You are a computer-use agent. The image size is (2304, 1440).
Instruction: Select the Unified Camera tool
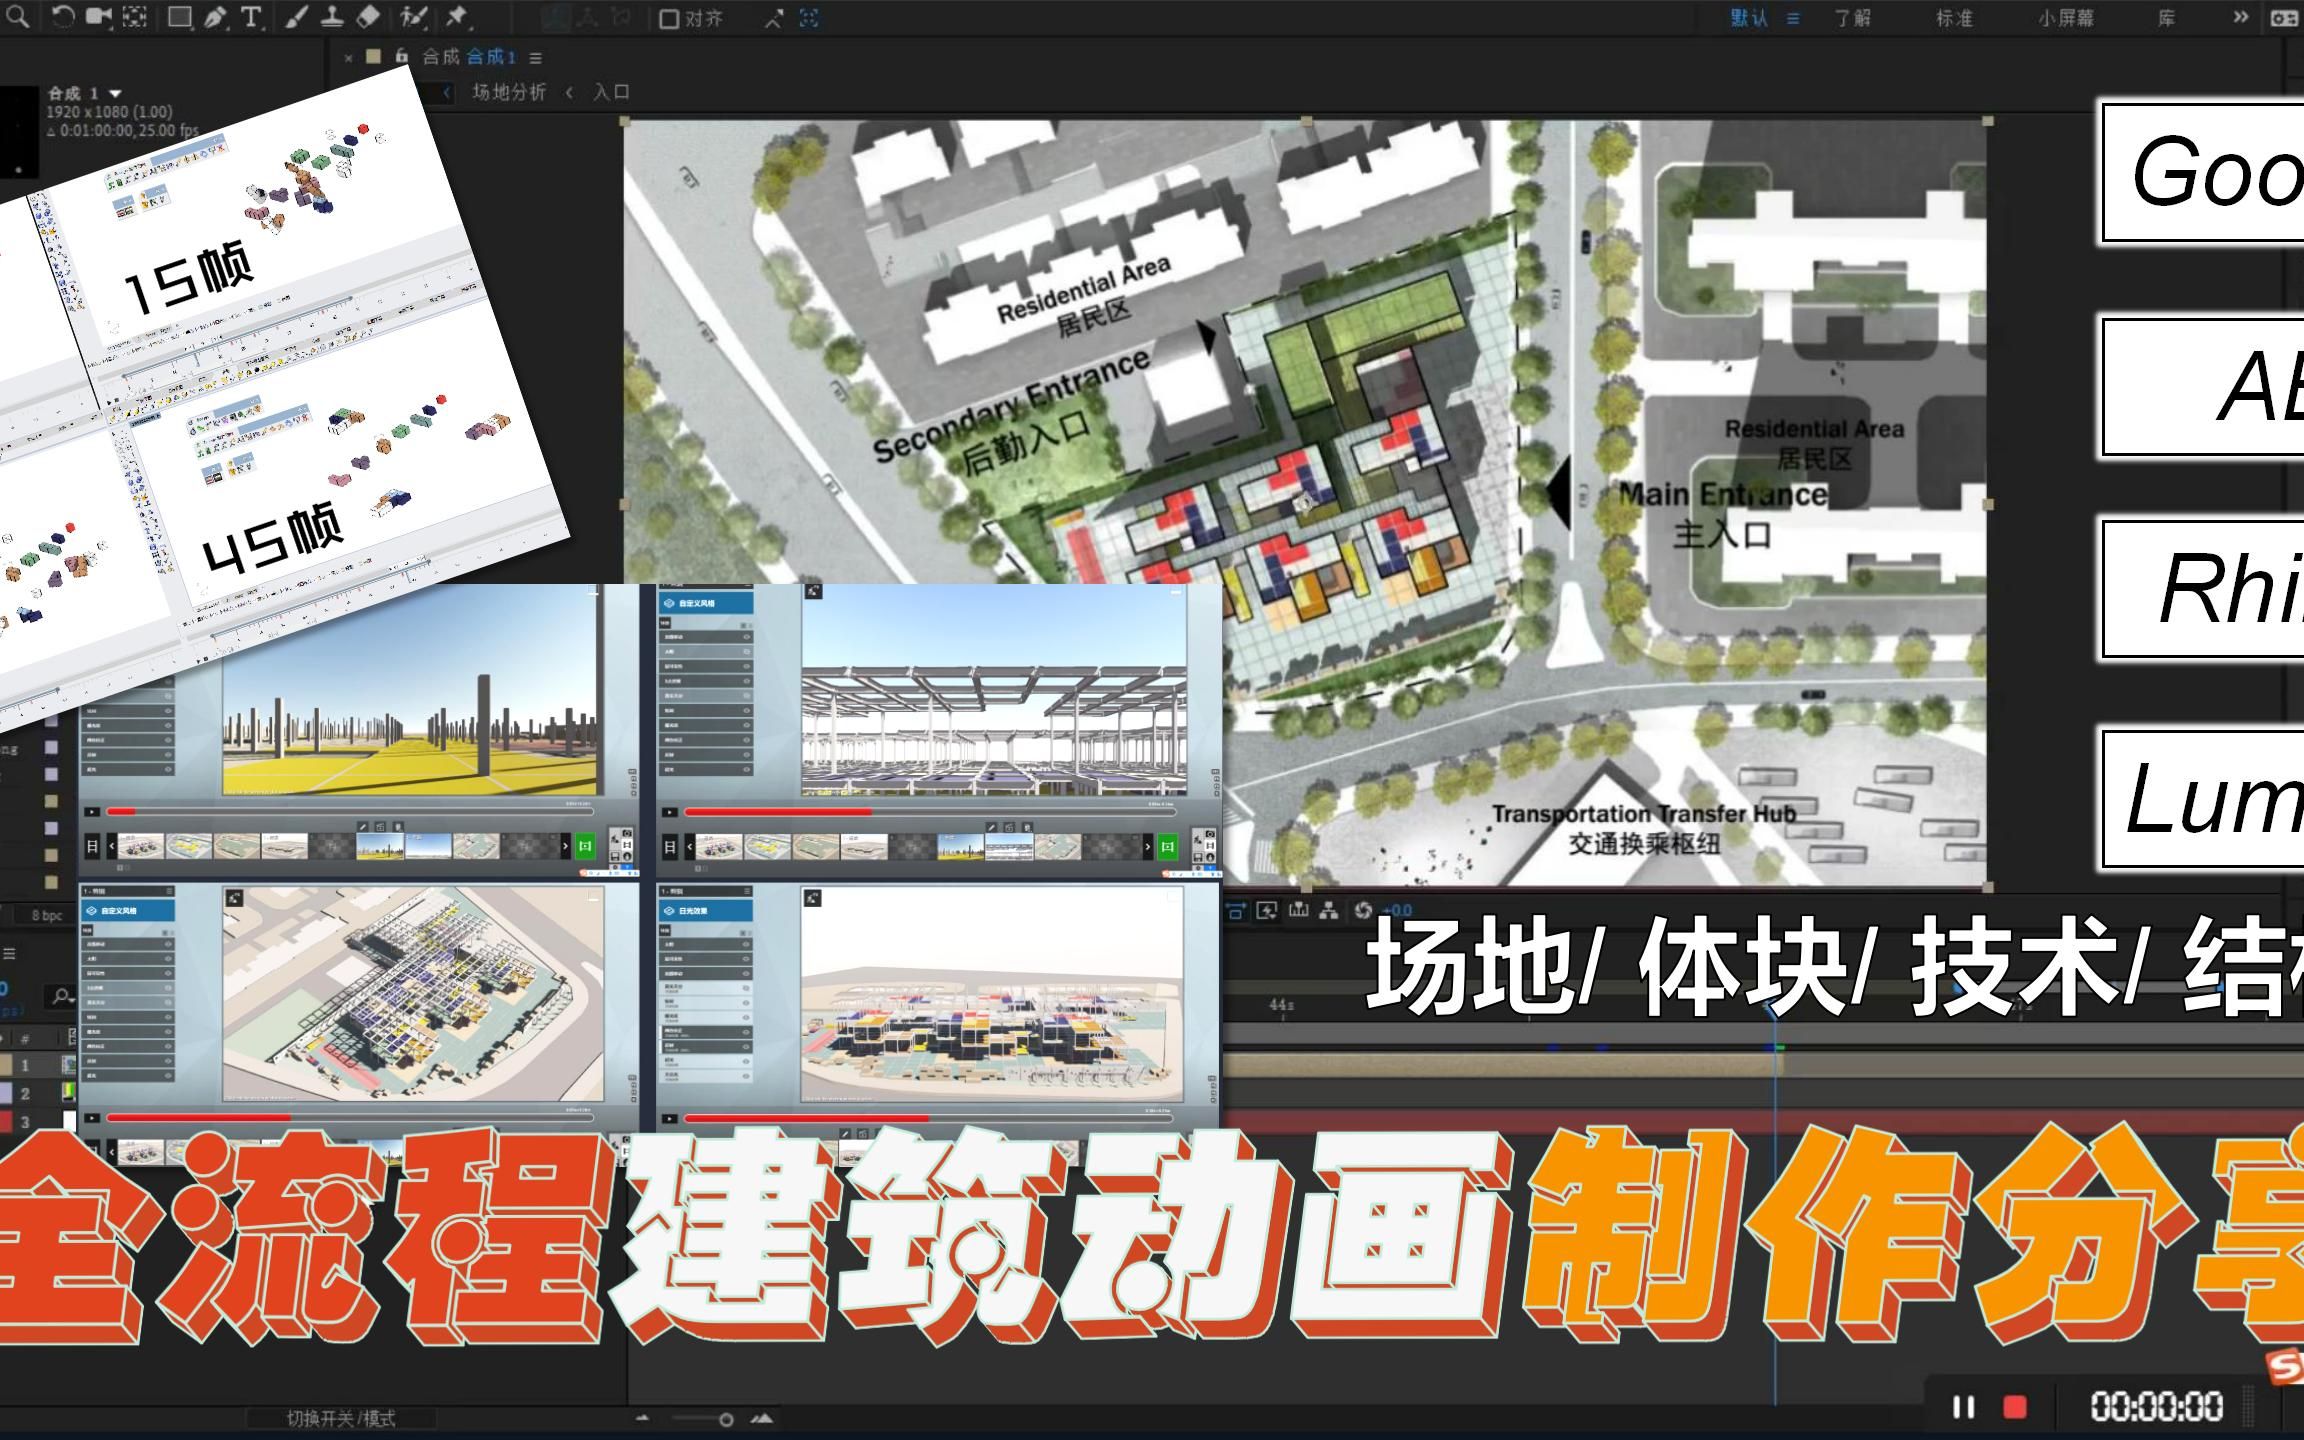pos(98,16)
